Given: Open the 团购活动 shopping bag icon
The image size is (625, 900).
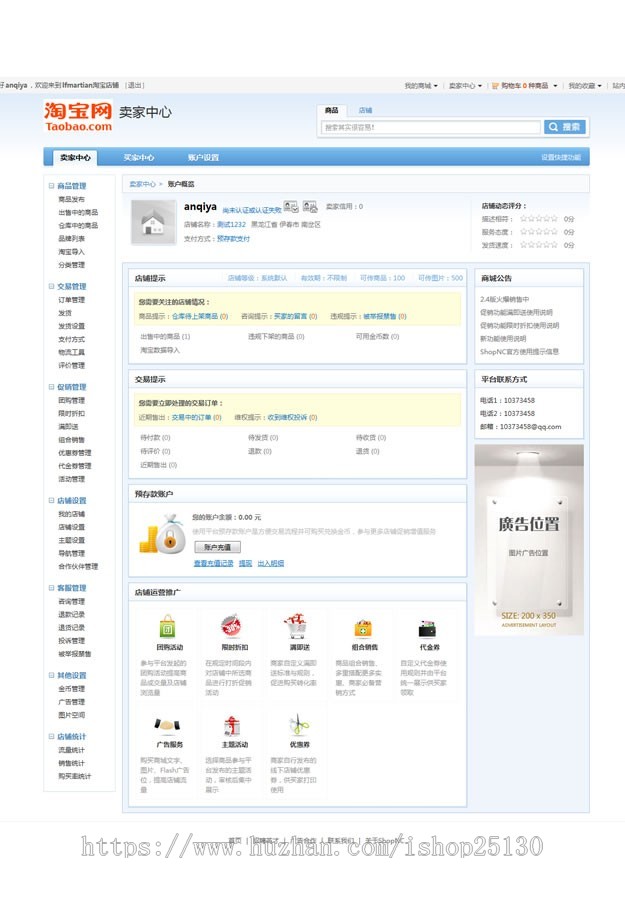Looking at the screenshot, I should click(167, 627).
